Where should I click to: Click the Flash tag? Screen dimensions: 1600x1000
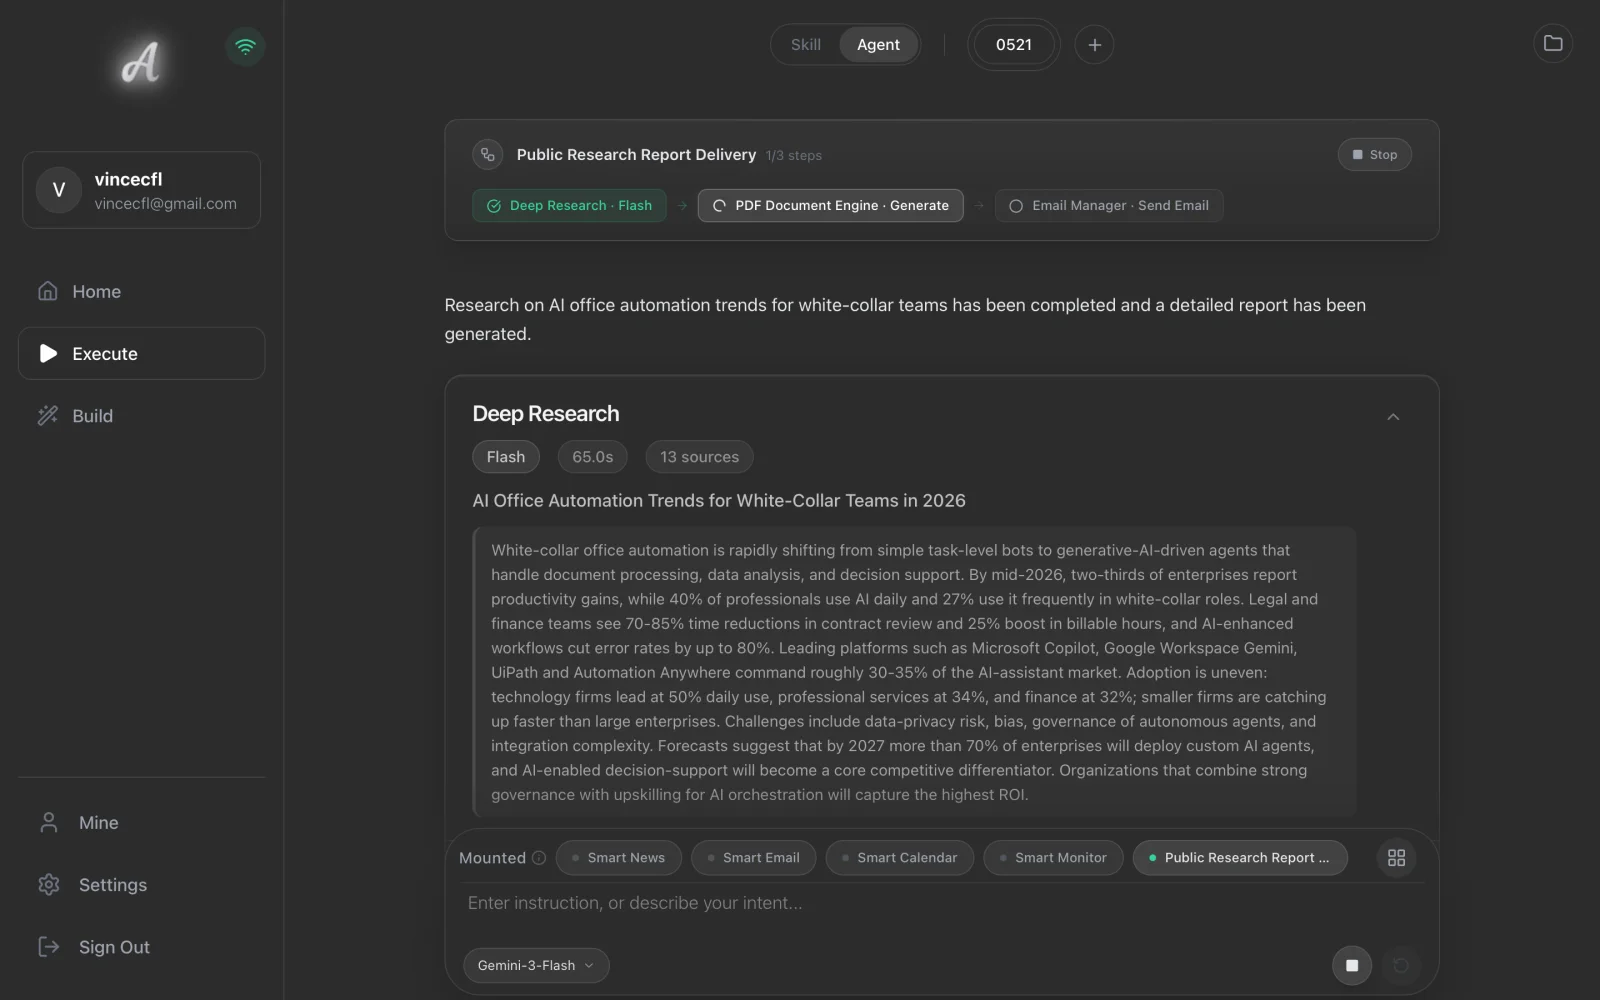[506, 457]
